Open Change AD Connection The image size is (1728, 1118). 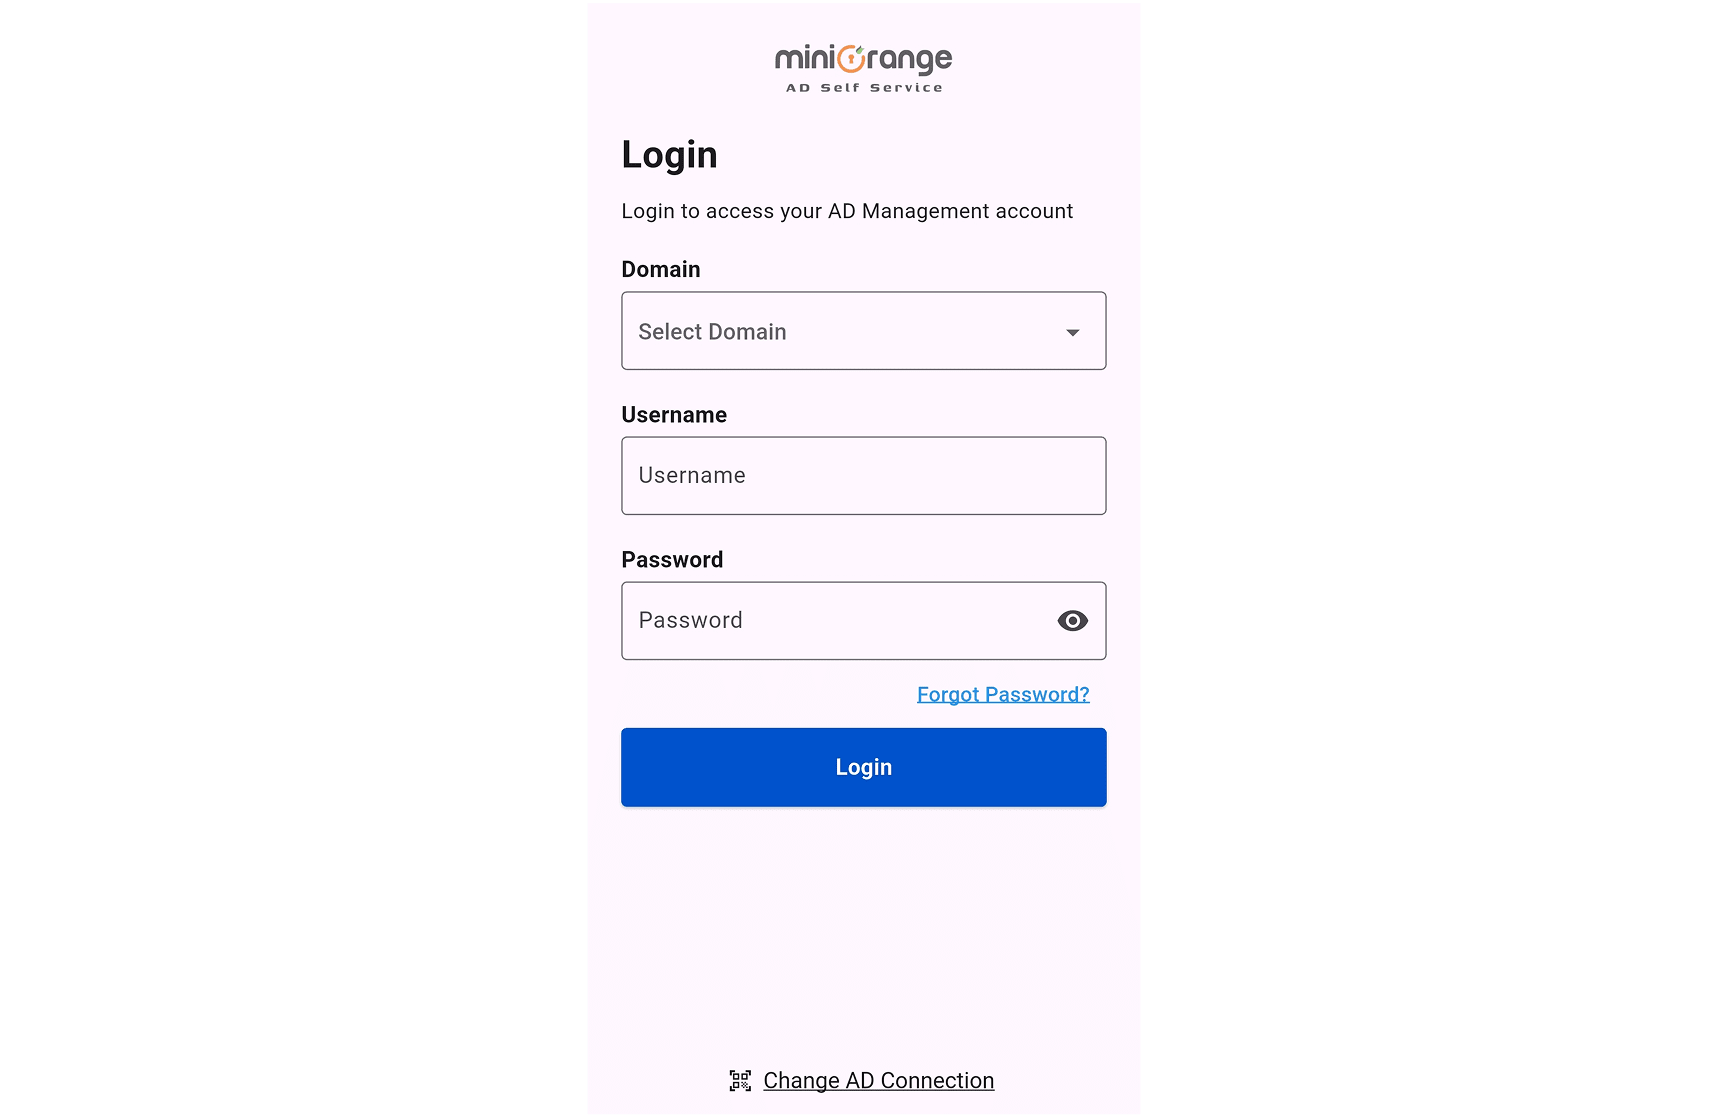coord(878,1080)
